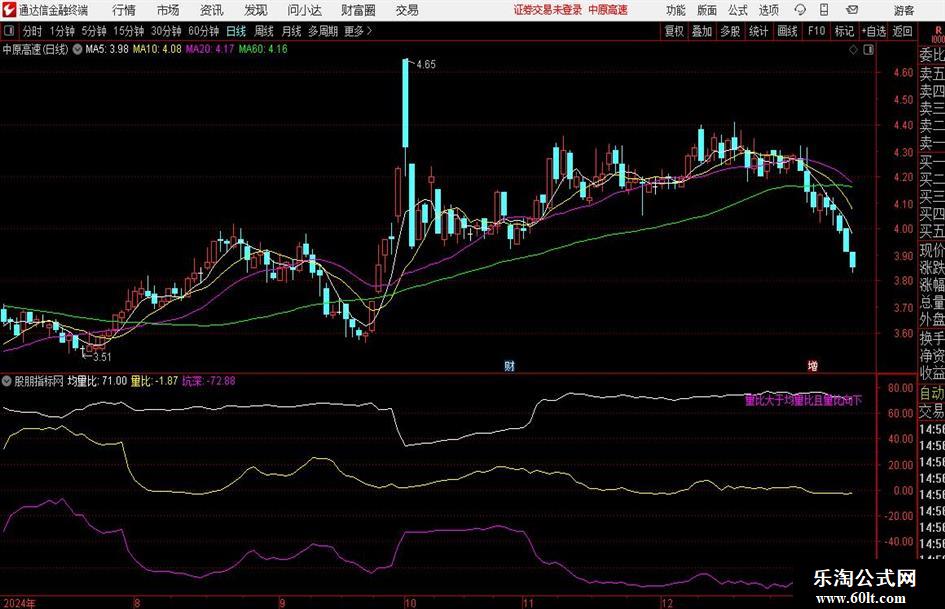Open the 财富圈 menu
This screenshot has height=609, width=945.
click(358, 10)
